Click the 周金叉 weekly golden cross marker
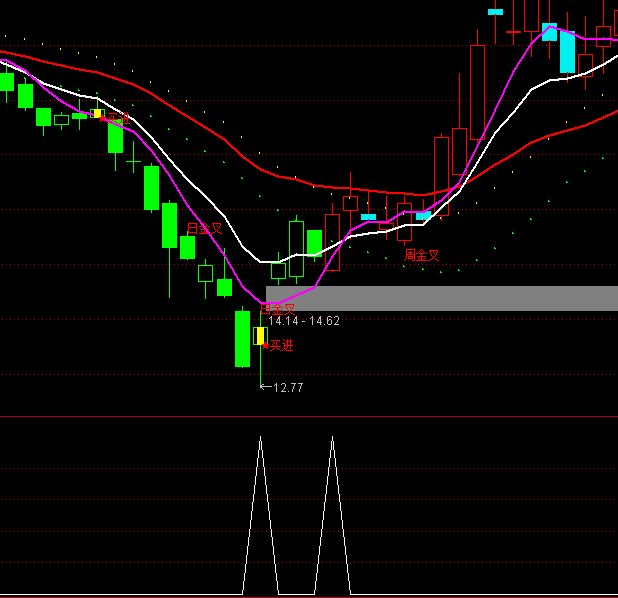Viewport: 618px width, 598px height. click(x=421, y=255)
